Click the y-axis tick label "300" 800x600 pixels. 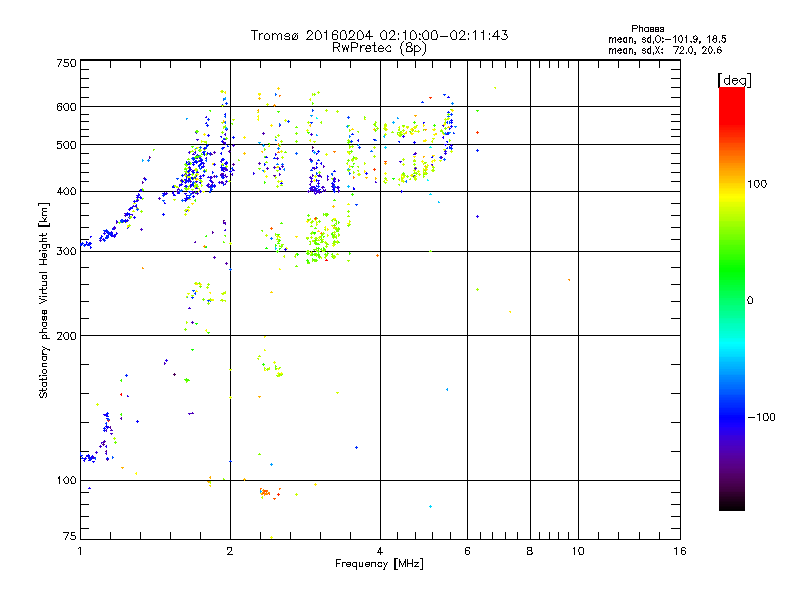pos(66,252)
